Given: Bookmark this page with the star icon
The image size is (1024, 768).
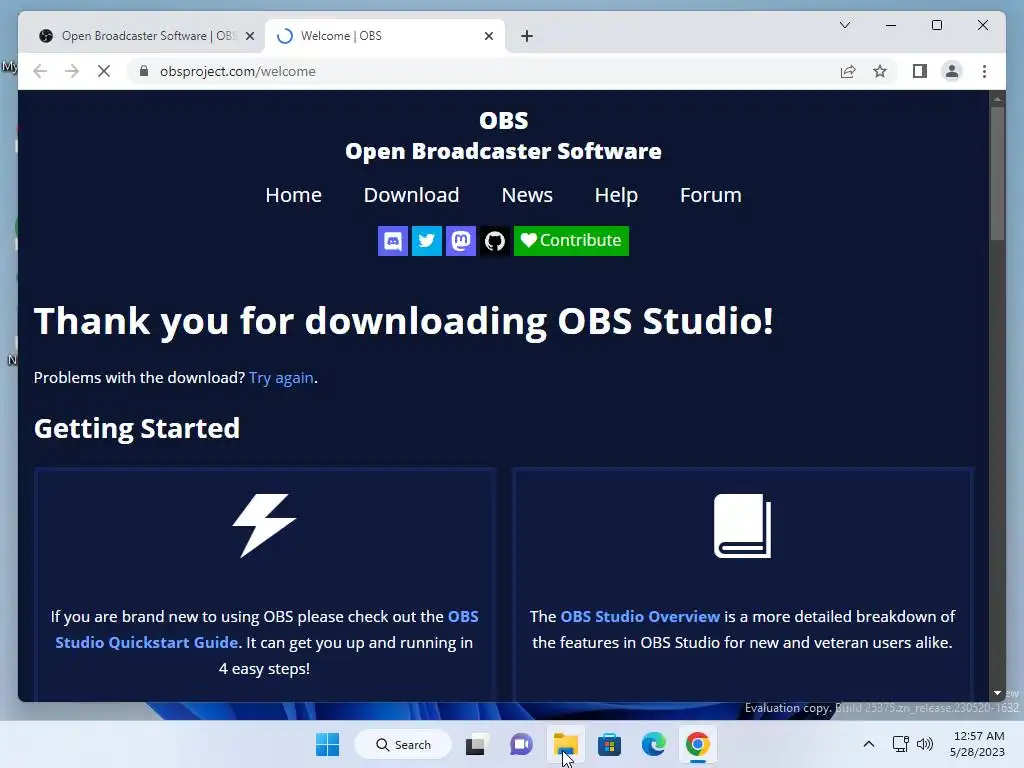Looking at the screenshot, I should 880,71.
